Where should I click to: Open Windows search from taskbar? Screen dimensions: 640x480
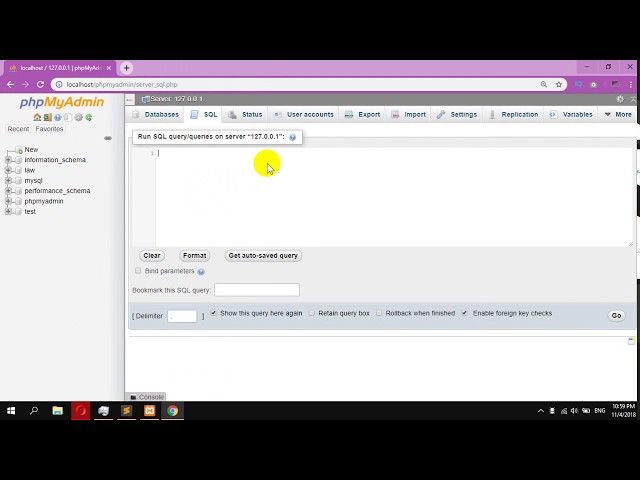(34, 411)
